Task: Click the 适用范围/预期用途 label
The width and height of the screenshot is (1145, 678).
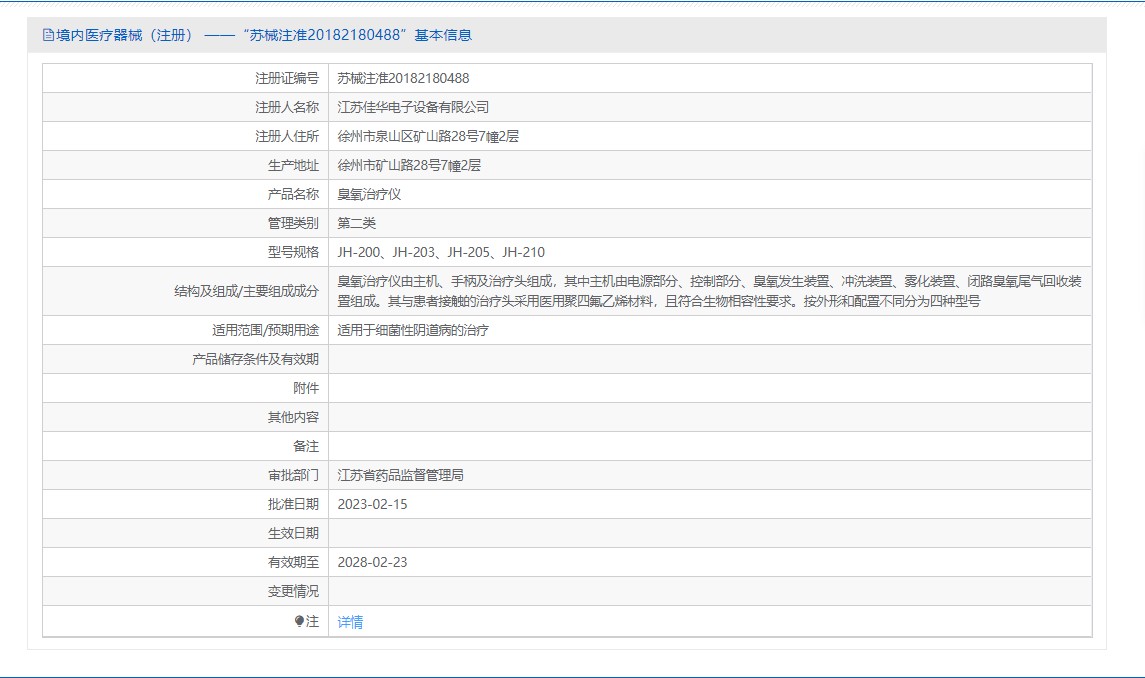Action: (265, 330)
